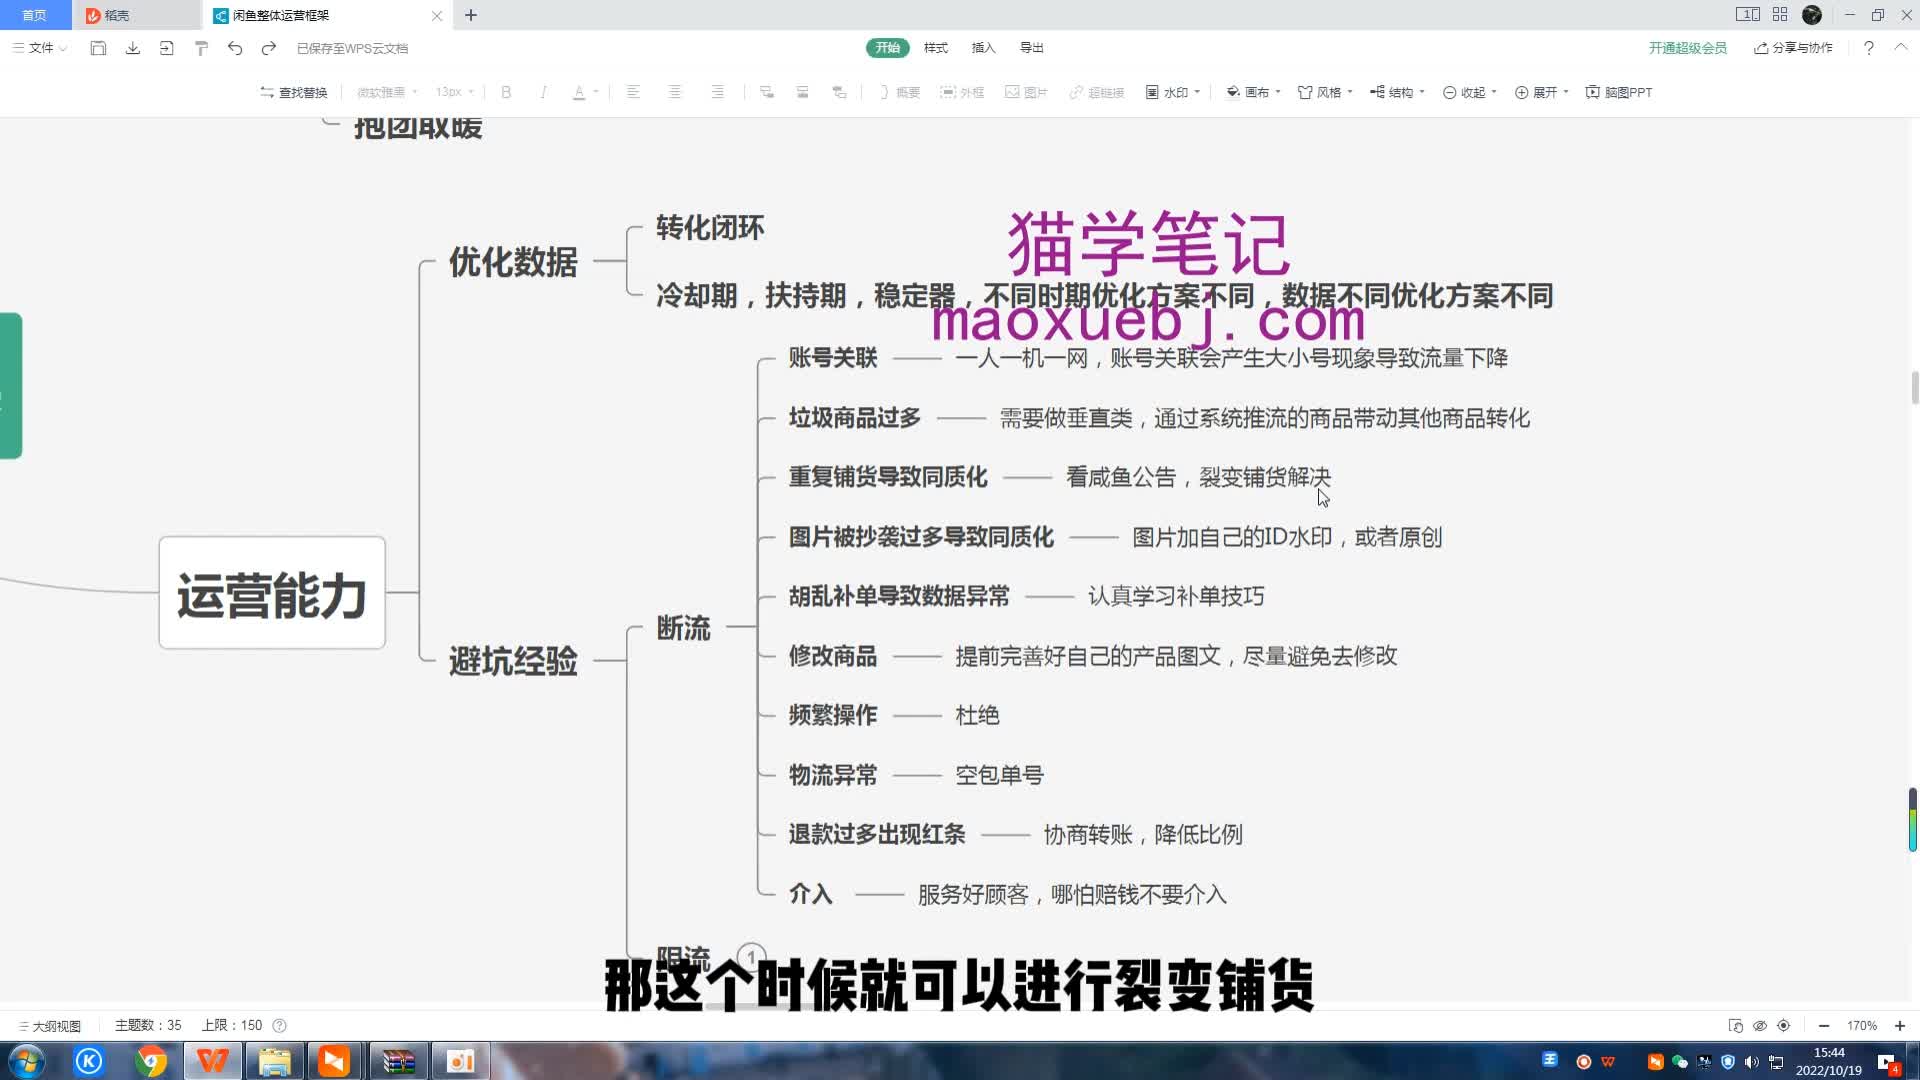Expand the 结构 structure dropdown
Viewport: 1920px width, 1080px height.
1396,91
